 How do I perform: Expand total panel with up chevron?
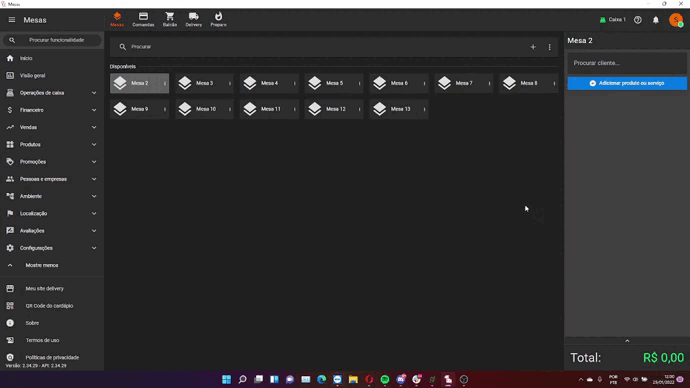(x=627, y=341)
